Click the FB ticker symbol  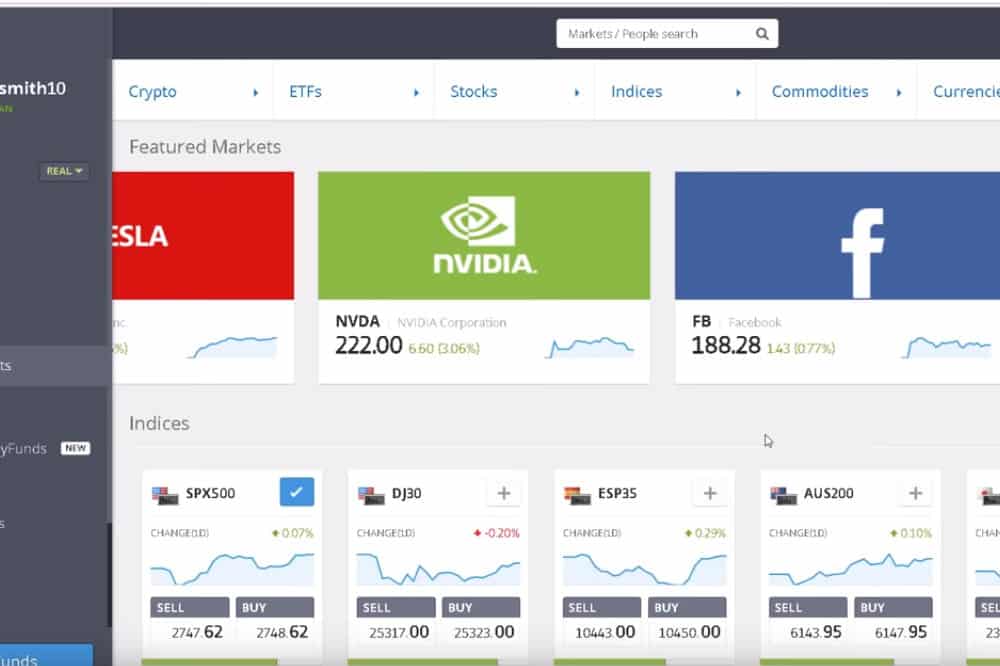coord(702,322)
